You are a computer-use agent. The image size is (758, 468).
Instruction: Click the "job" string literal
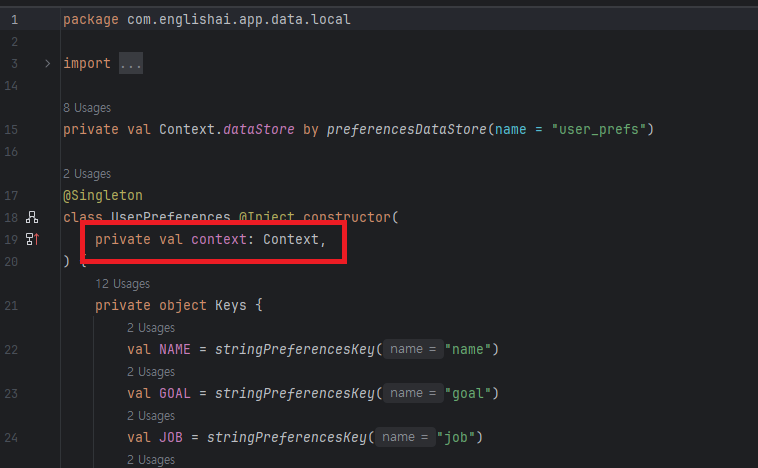[456, 438]
